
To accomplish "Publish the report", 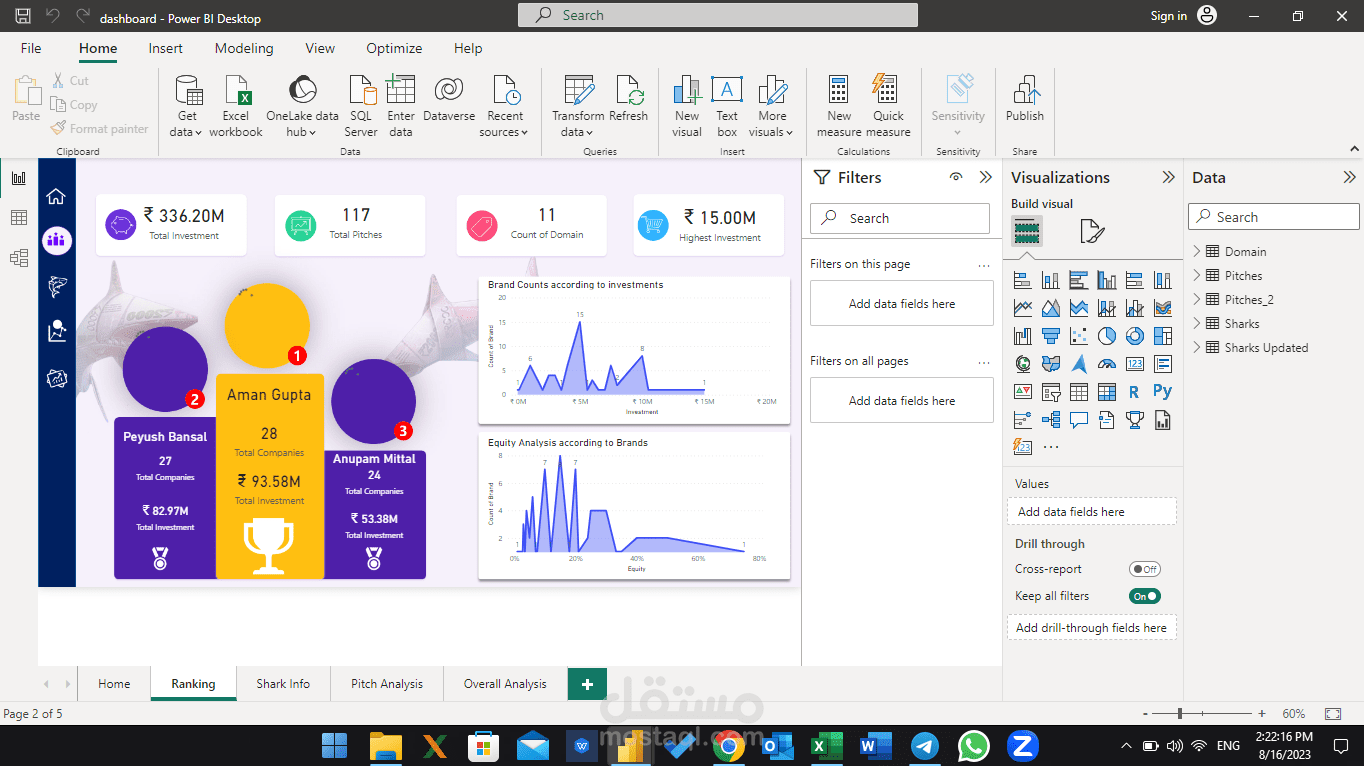I will (1025, 98).
